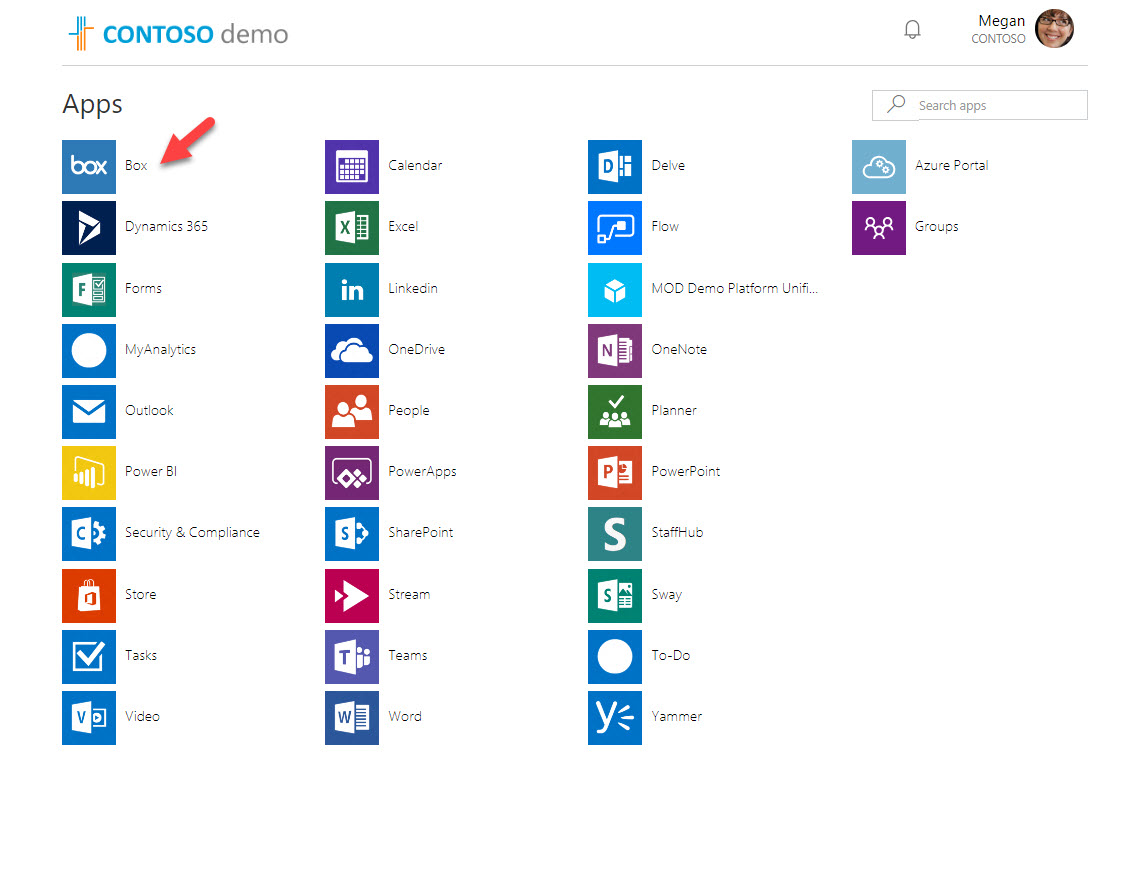The image size is (1132, 889).
Task: Open the LinkedIn tile icon
Action: [x=352, y=290]
